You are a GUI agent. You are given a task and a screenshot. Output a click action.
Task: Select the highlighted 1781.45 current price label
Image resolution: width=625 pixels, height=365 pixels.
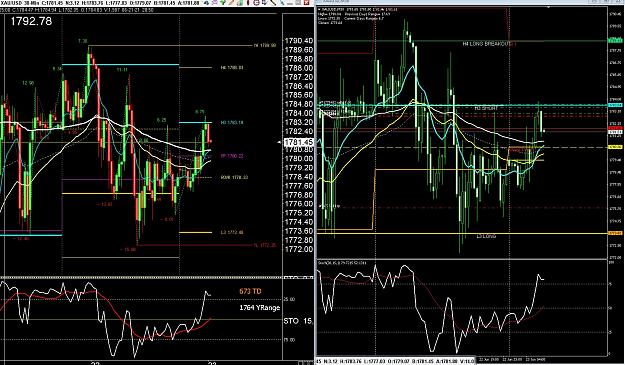(x=299, y=142)
